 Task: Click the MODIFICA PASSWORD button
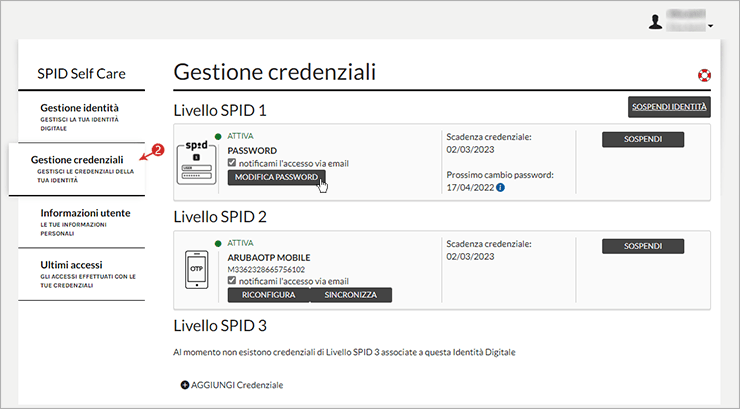[x=276, y=177]
